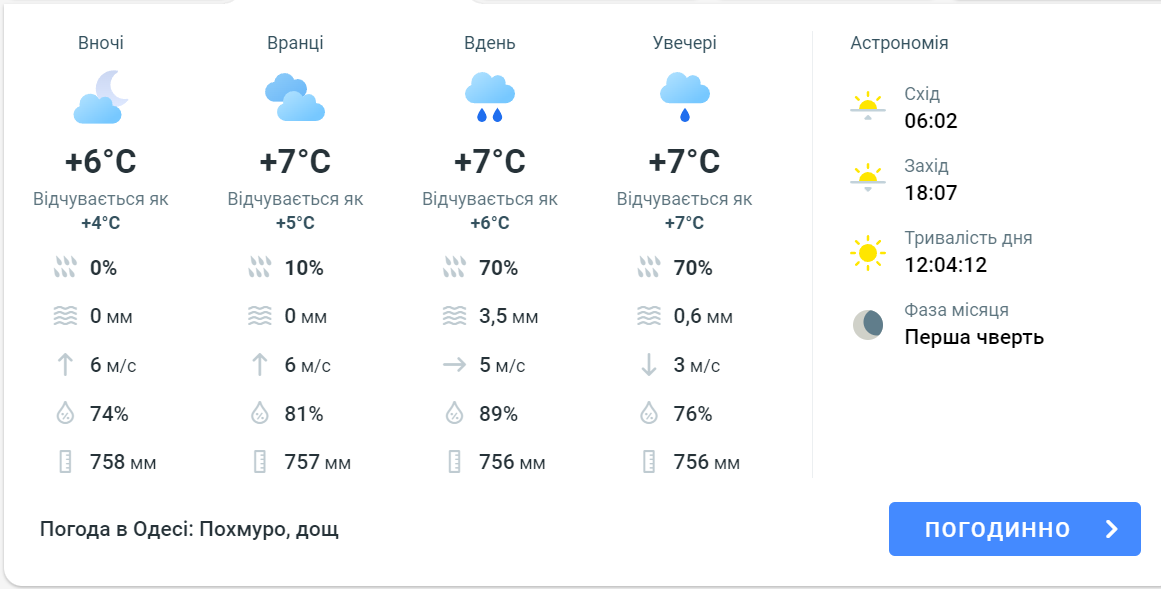Select the Увечері column heading
The width and height of the screenshot is (1161, 589).
click(685, 43)
